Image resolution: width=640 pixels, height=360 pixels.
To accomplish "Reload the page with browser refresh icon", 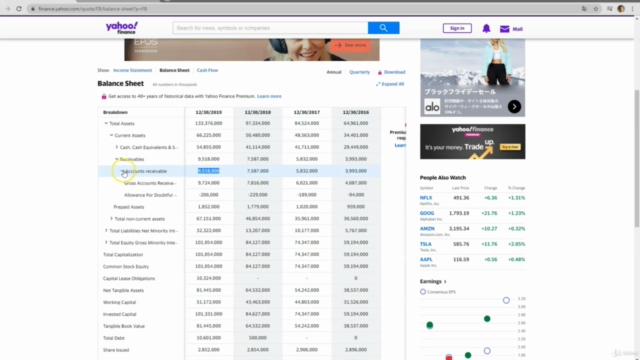I will coord(19,9).
